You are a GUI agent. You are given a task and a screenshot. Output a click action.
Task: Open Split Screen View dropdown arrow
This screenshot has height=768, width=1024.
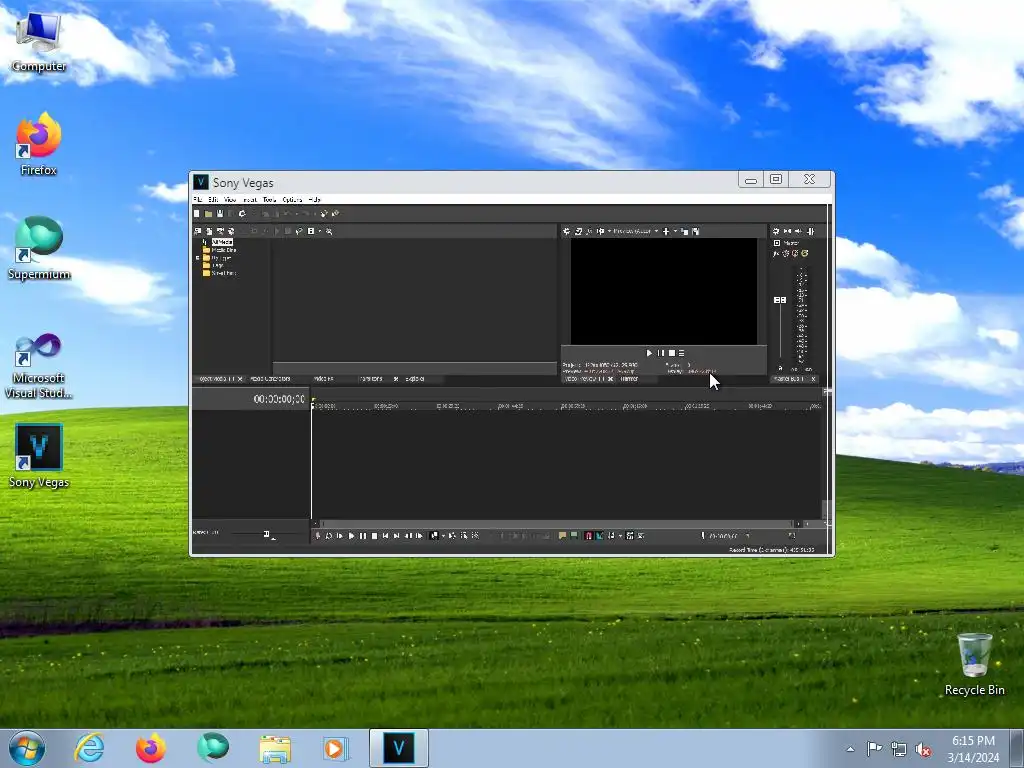(609, 231)
